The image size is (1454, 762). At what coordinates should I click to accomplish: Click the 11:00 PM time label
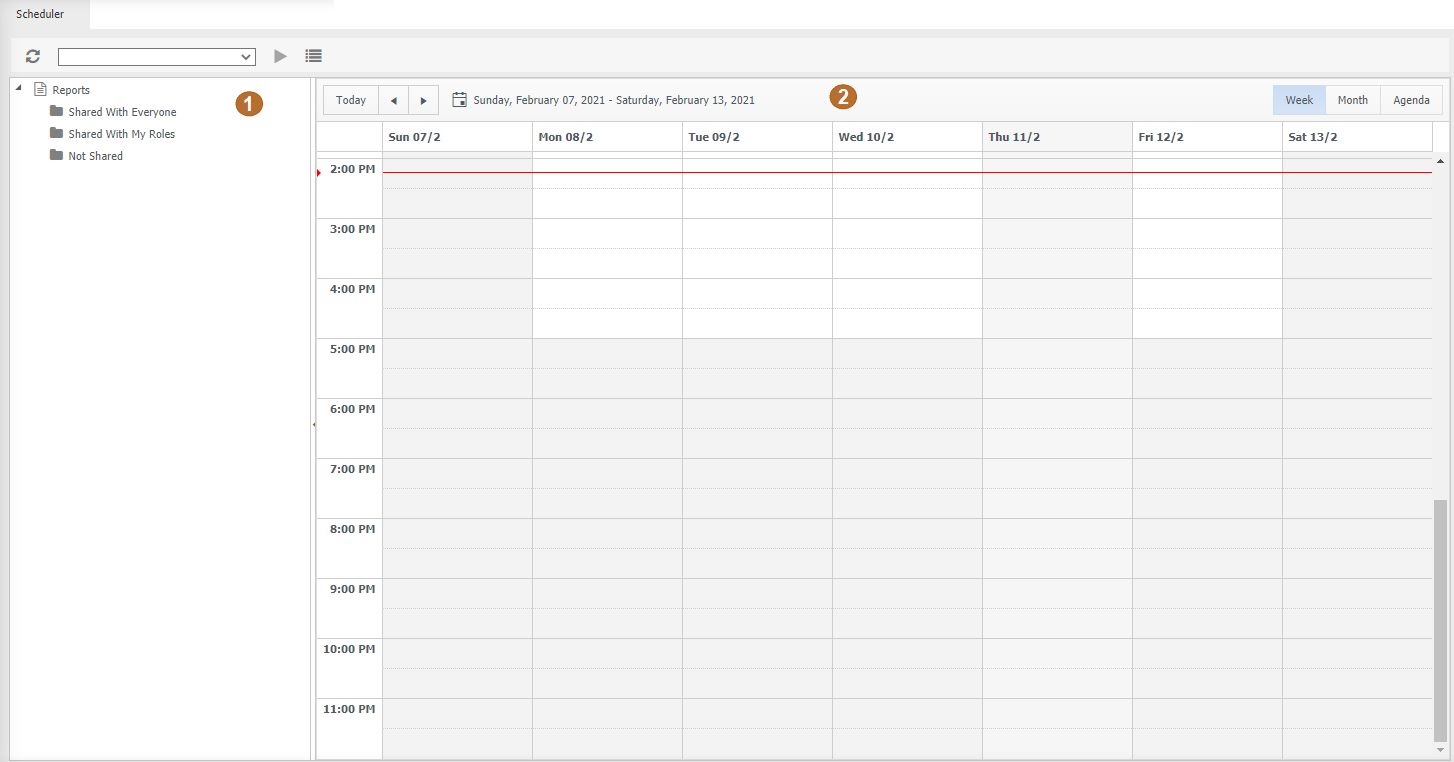pos(349,709)
